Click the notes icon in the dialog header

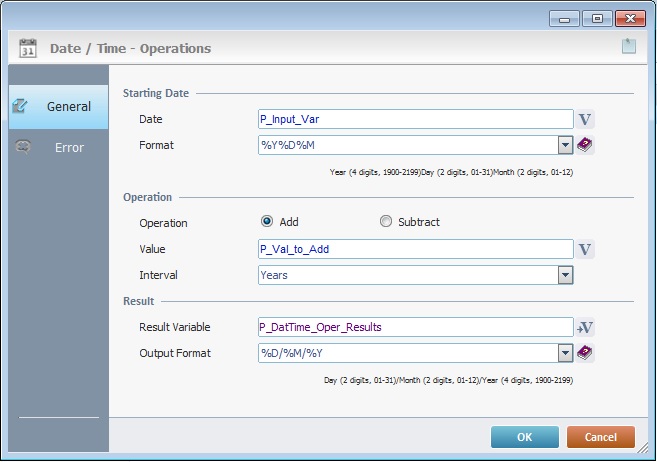628,46
